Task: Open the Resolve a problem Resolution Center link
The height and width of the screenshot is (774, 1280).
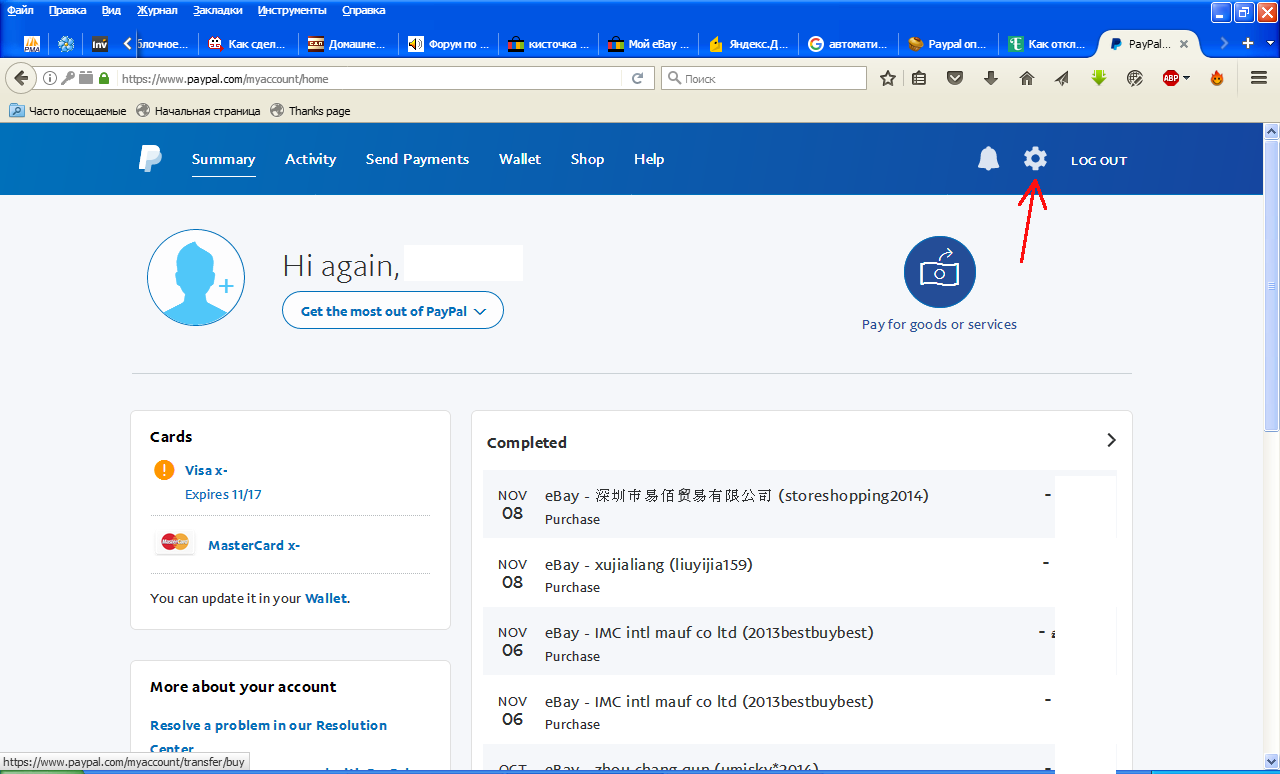Action: 268,737
